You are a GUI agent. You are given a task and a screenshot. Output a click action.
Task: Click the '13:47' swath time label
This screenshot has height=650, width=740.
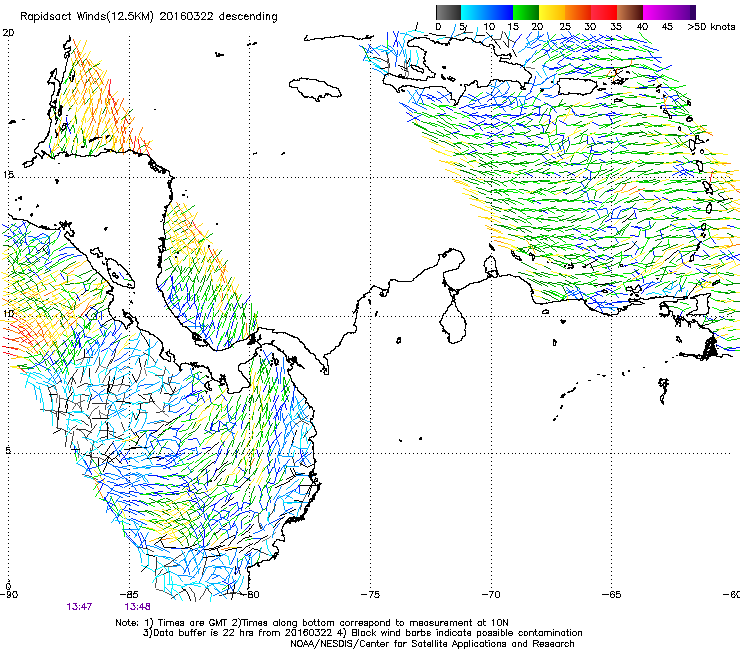79,606
